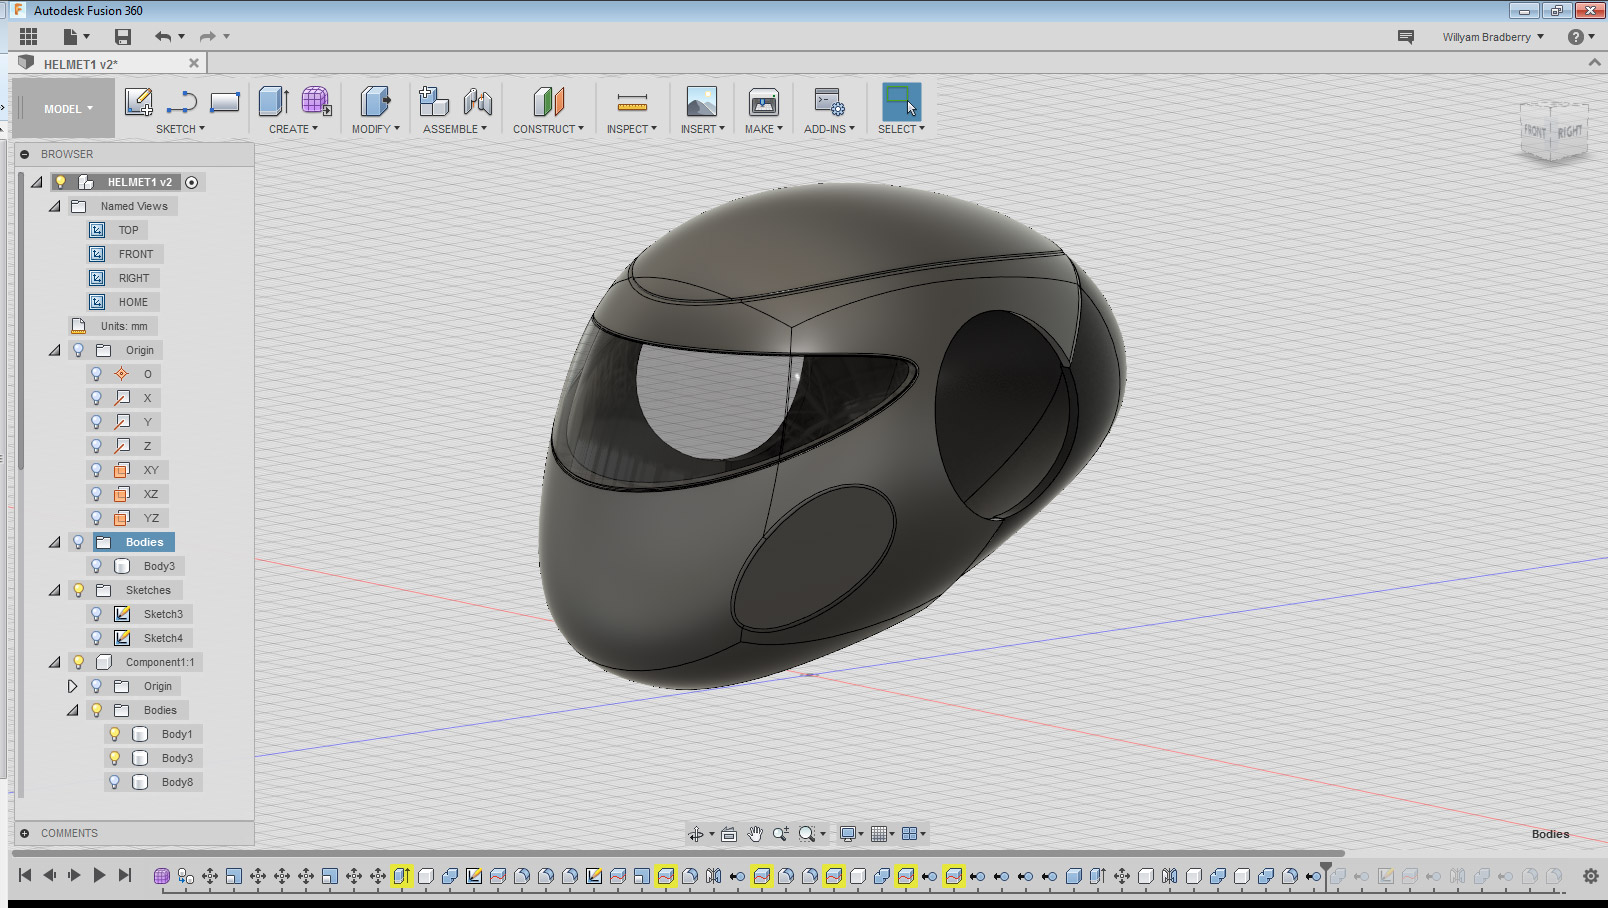Open the MODEL workspace dropdown
This screenshot has height=908, width=1608.
(x=63, y=107)
